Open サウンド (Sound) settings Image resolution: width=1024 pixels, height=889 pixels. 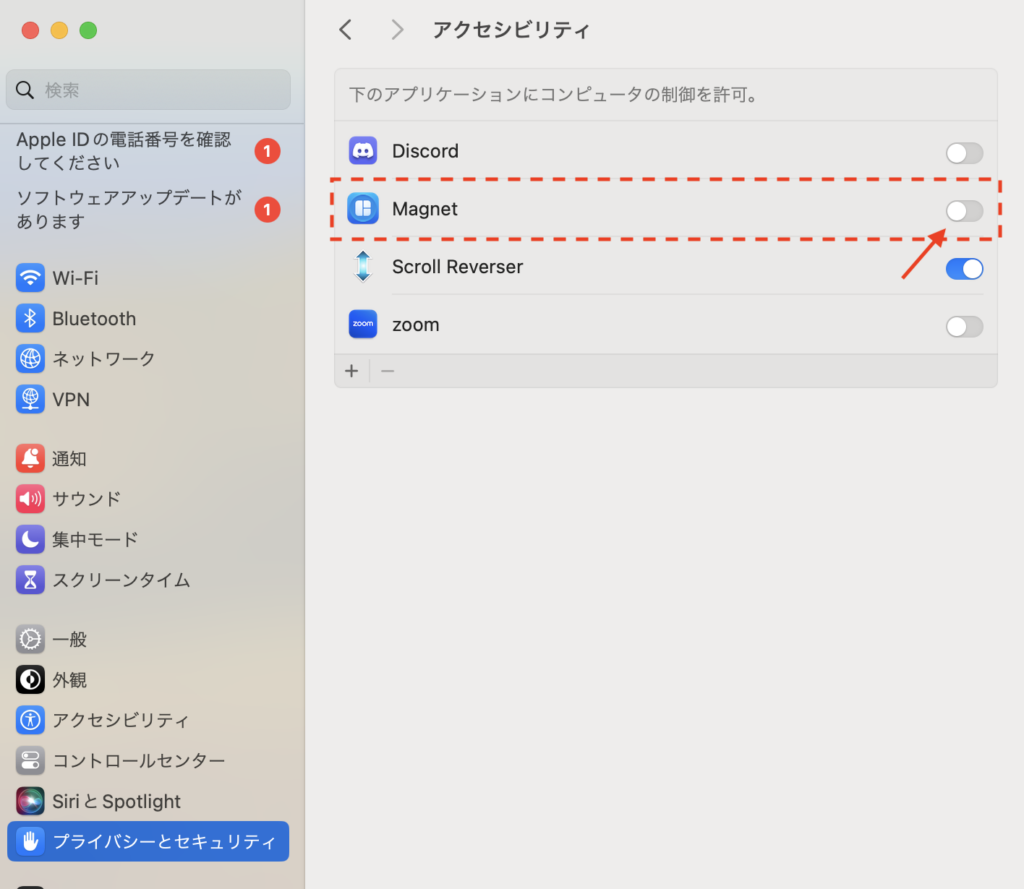[x=86, y=498]
